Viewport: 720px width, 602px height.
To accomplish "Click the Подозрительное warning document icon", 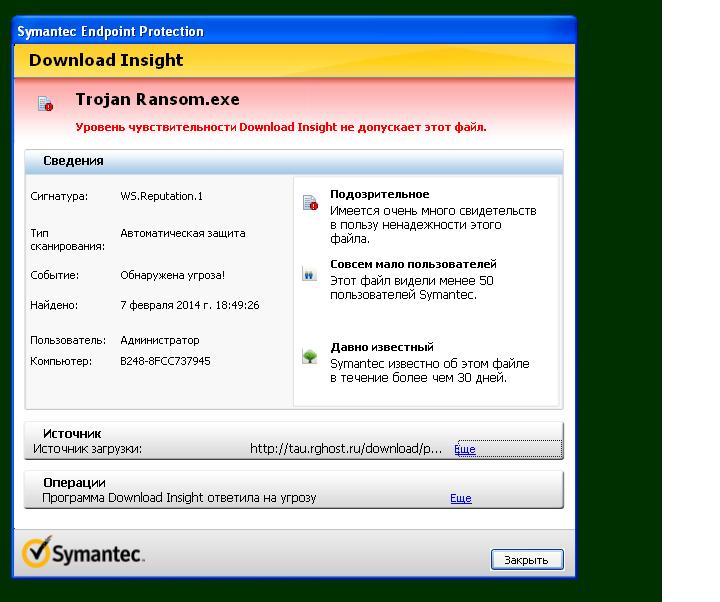I will (x=310, y=204).
